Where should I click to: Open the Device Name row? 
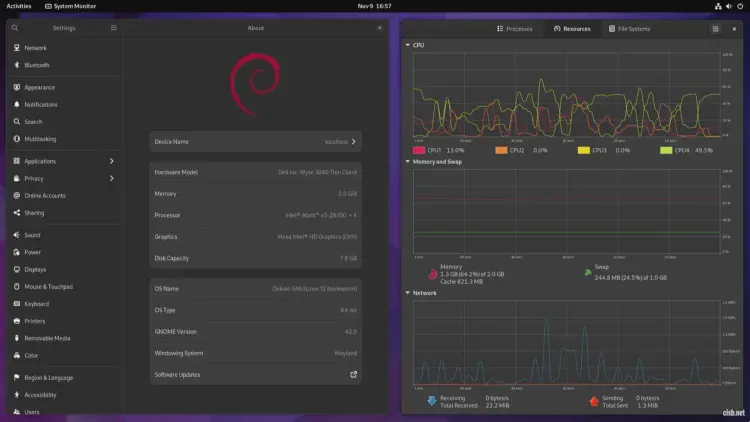tap(254, 142)
